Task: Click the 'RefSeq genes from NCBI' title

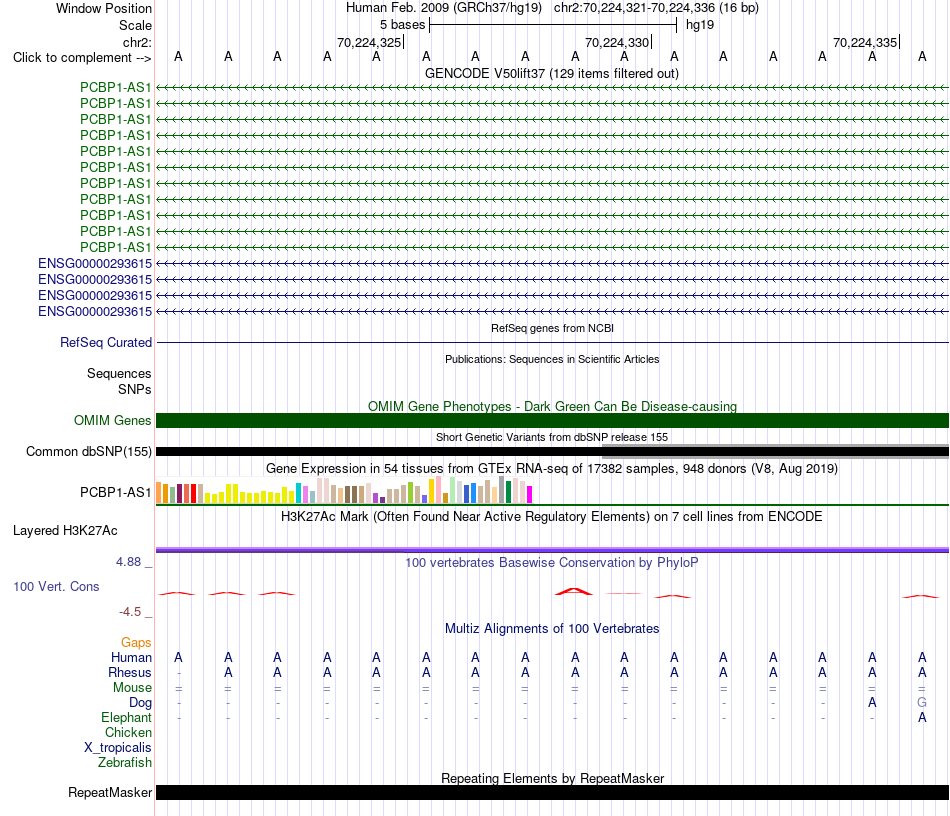Action: click(x=552, y=328)
